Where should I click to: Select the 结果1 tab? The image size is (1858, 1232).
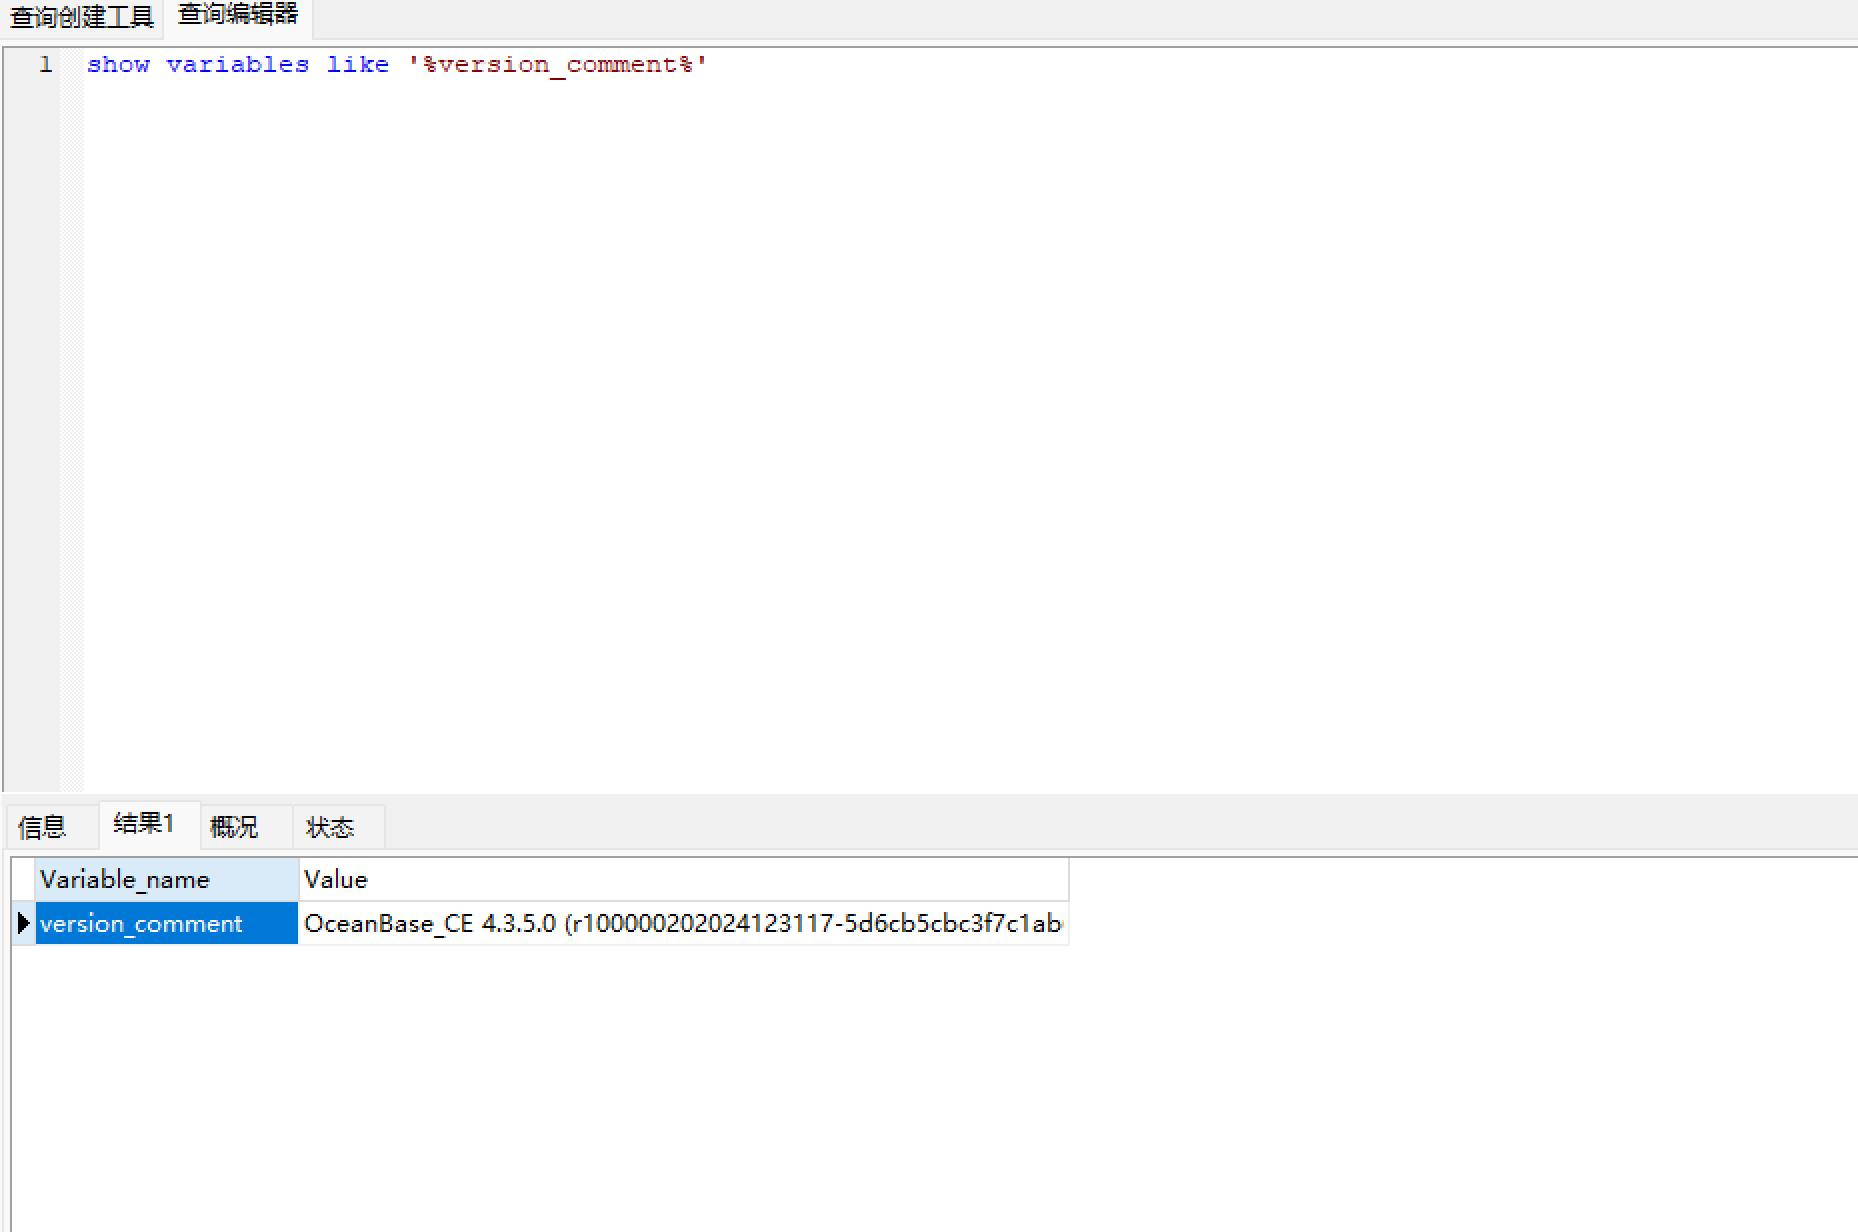[x=145, y=824]
